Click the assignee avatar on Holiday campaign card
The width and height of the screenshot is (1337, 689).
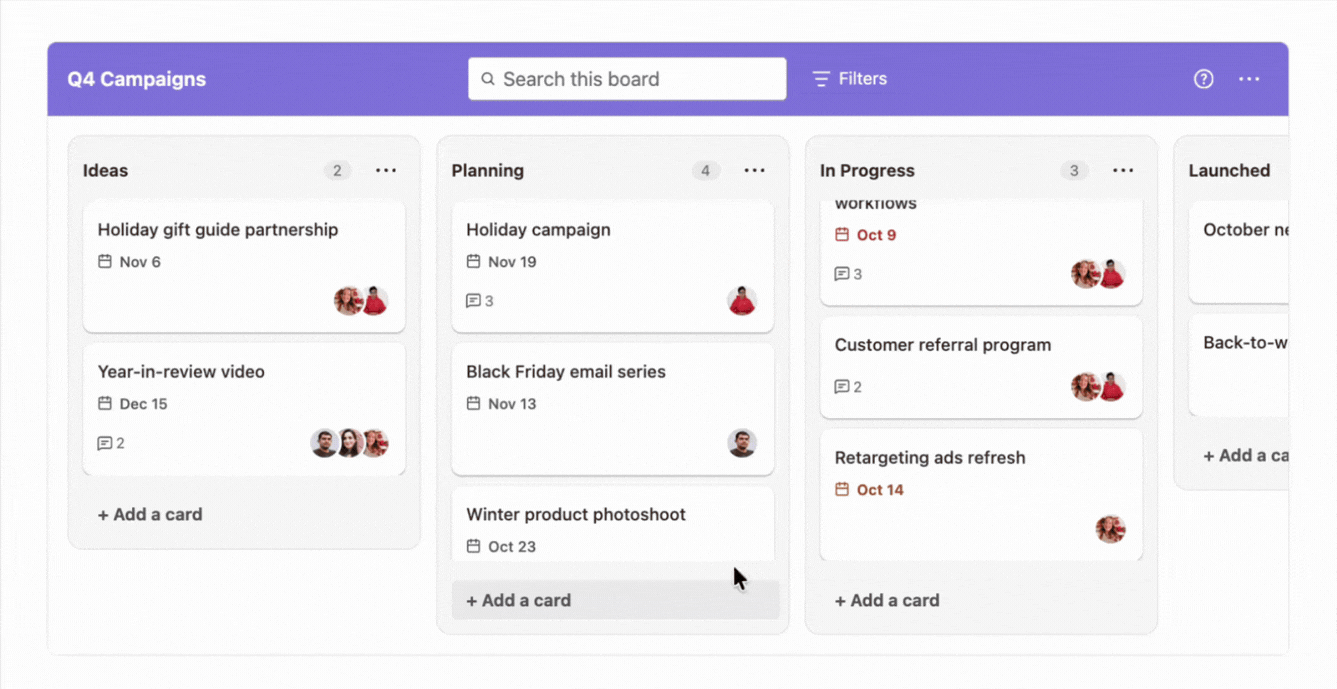point(742,301)
